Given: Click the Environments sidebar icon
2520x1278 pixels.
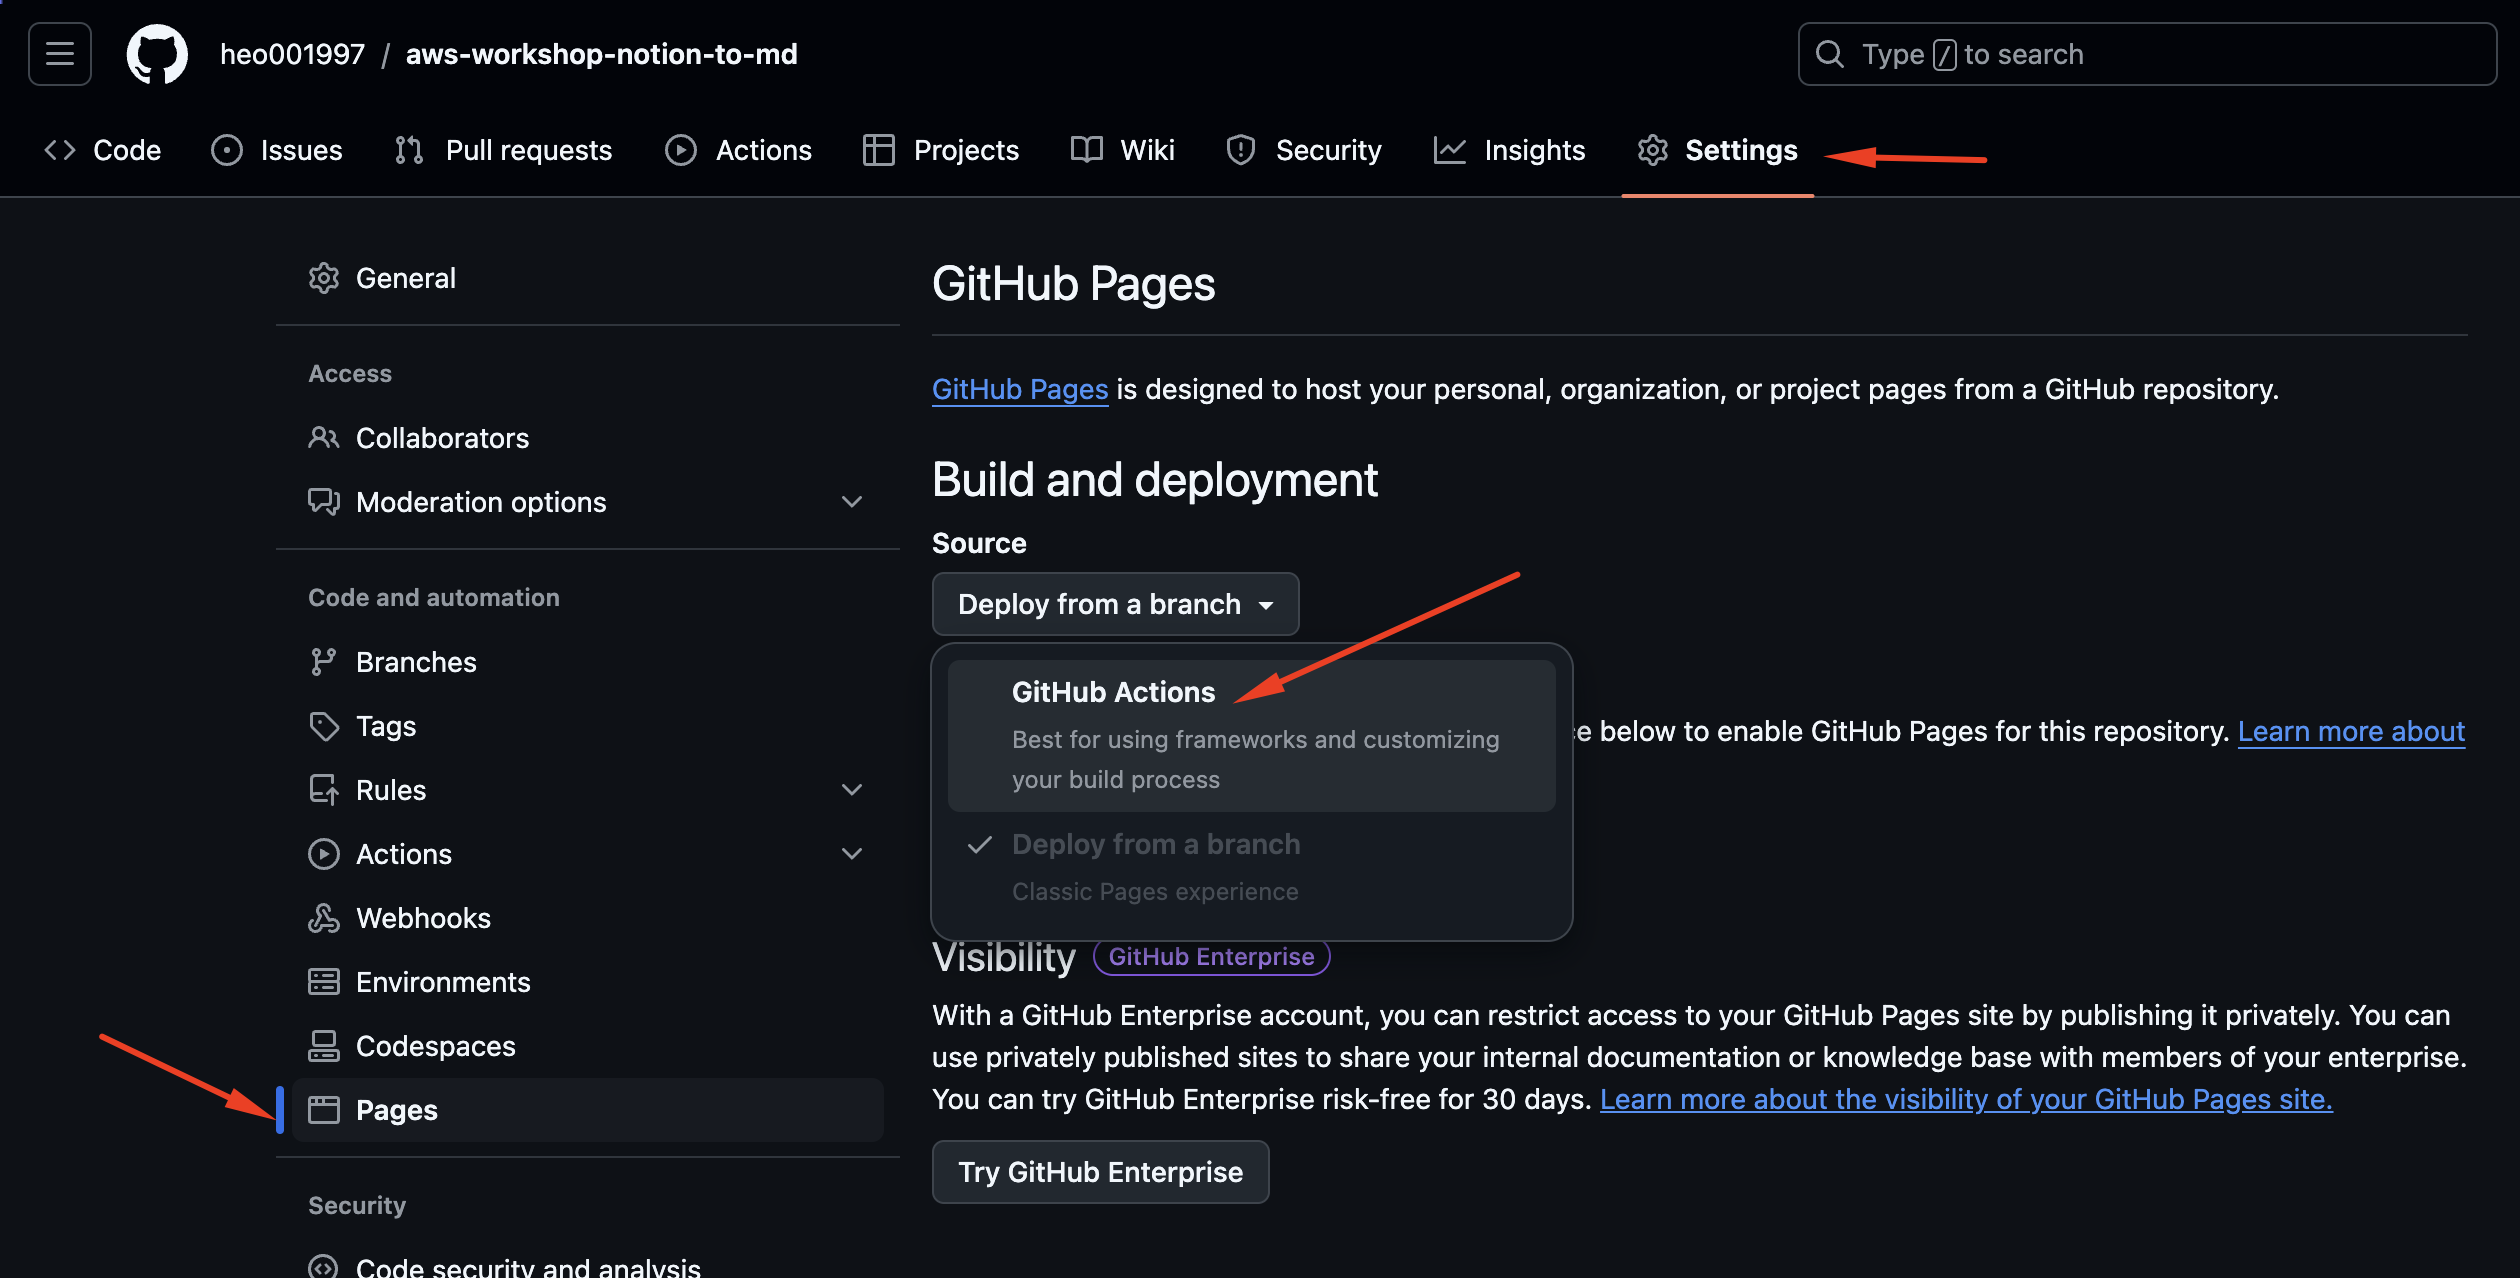Looking at the screenshot, I should (323, 982).
